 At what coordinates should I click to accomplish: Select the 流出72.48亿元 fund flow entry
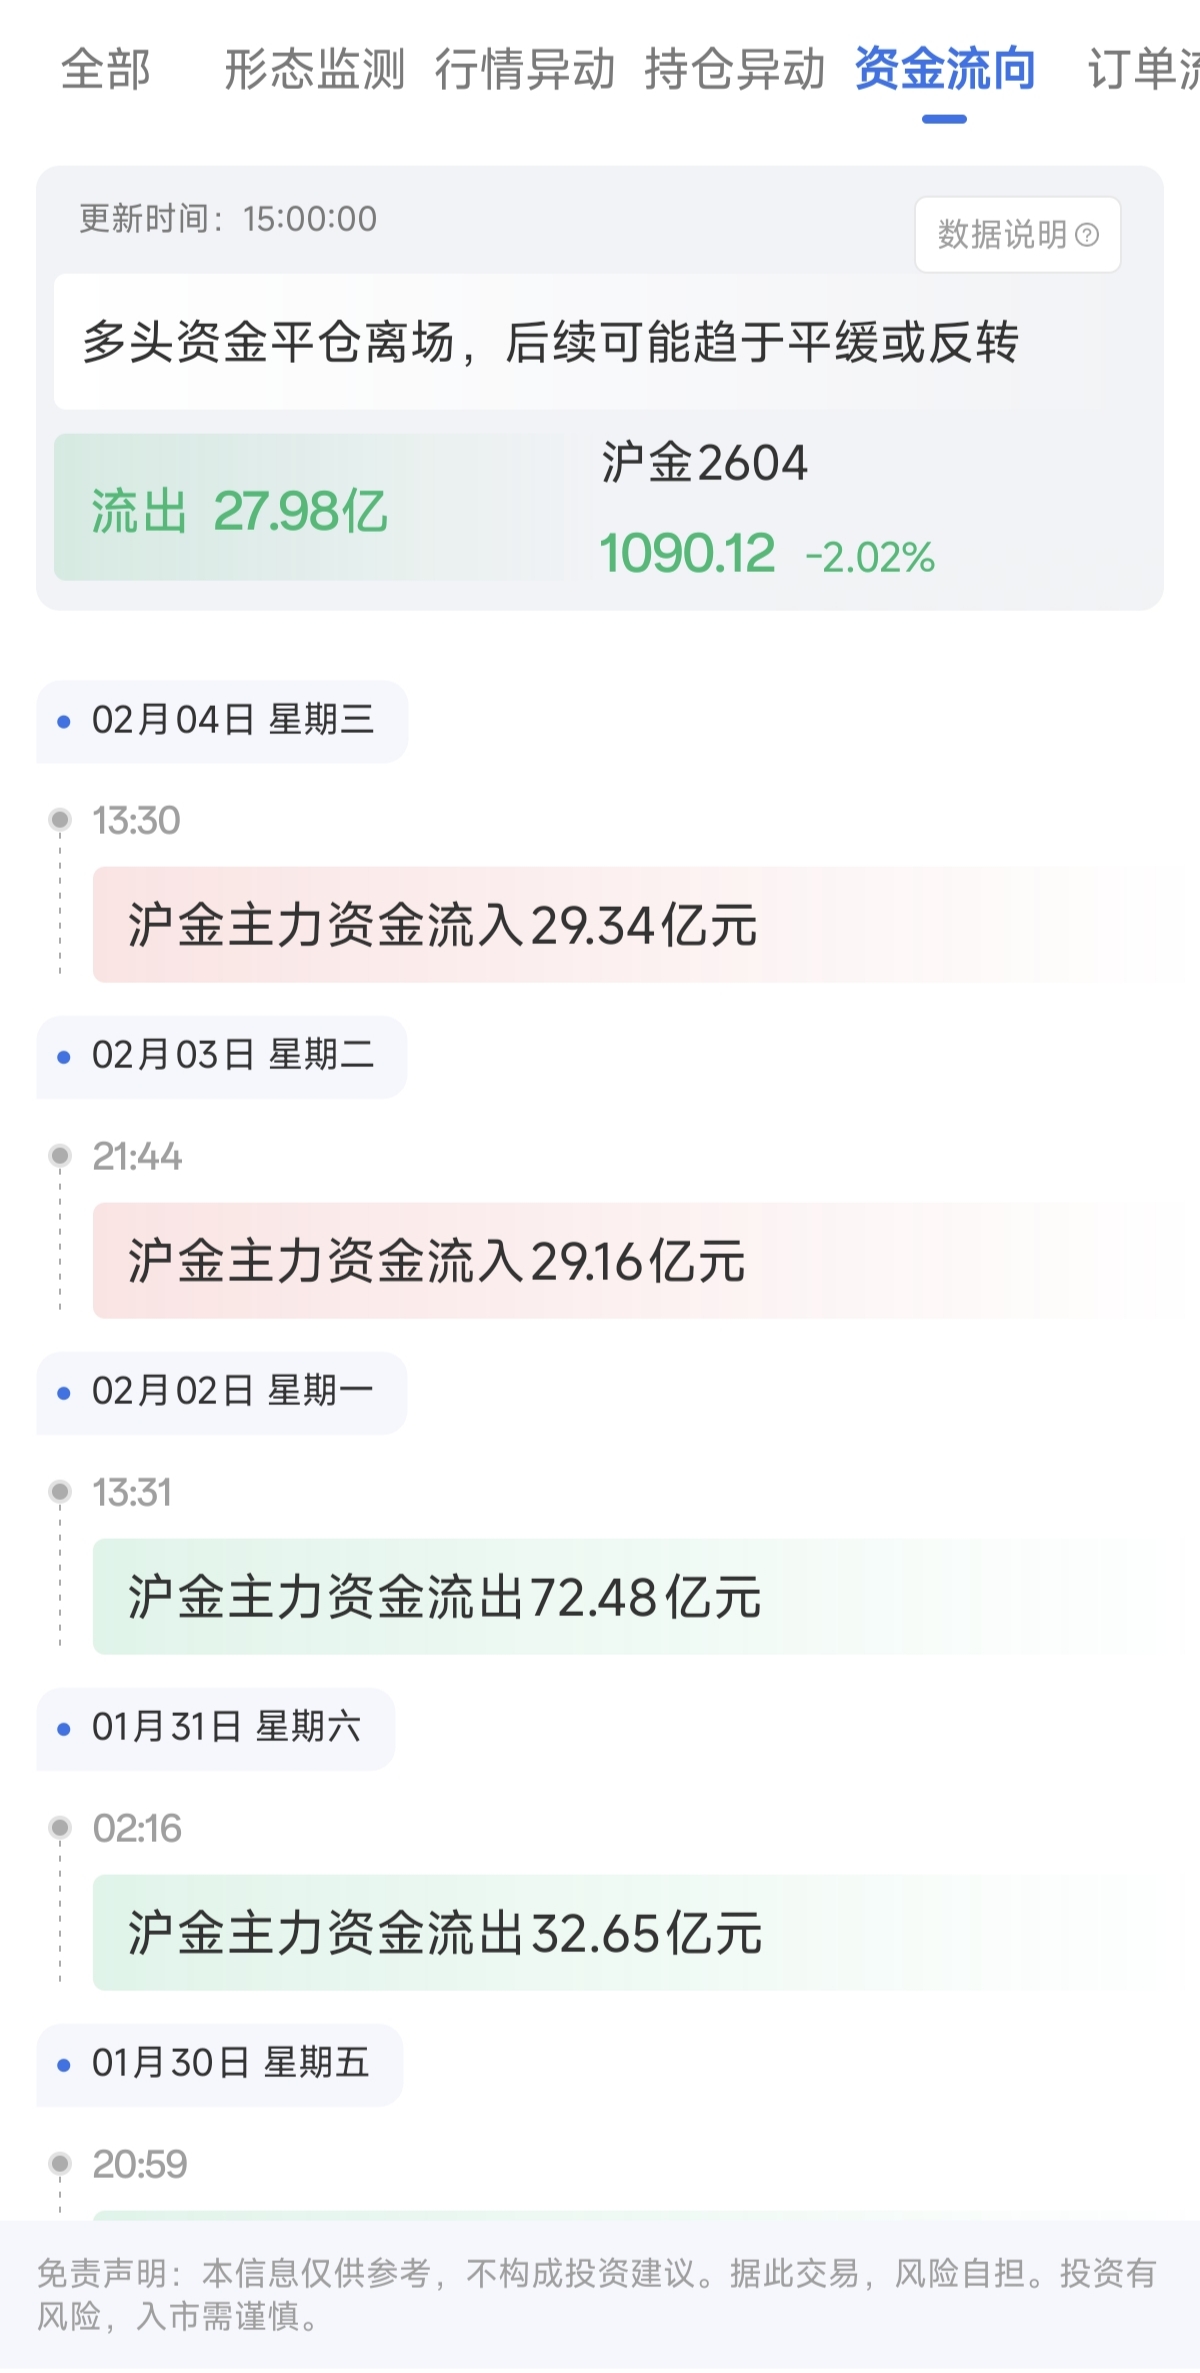444,1597
